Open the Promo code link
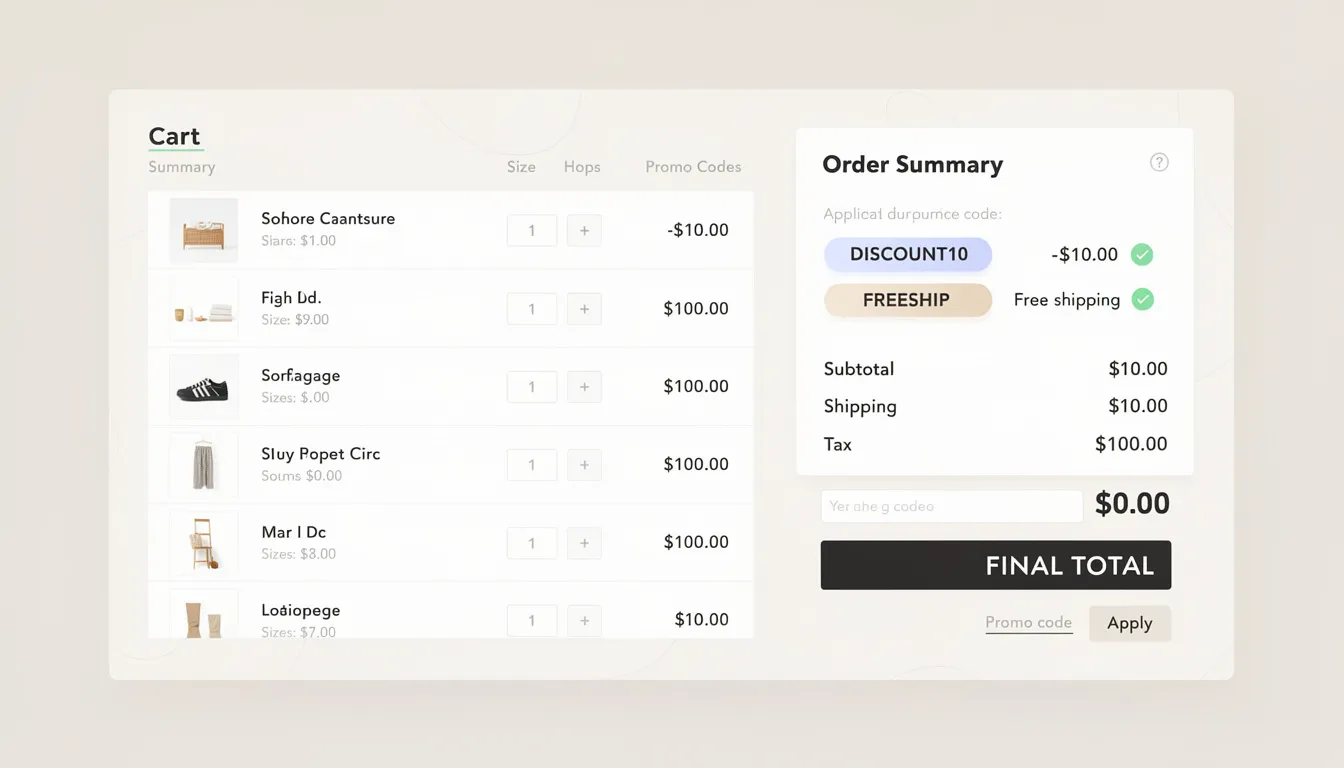Viewport: 1344px width, 768px height. coord(1029,622)
